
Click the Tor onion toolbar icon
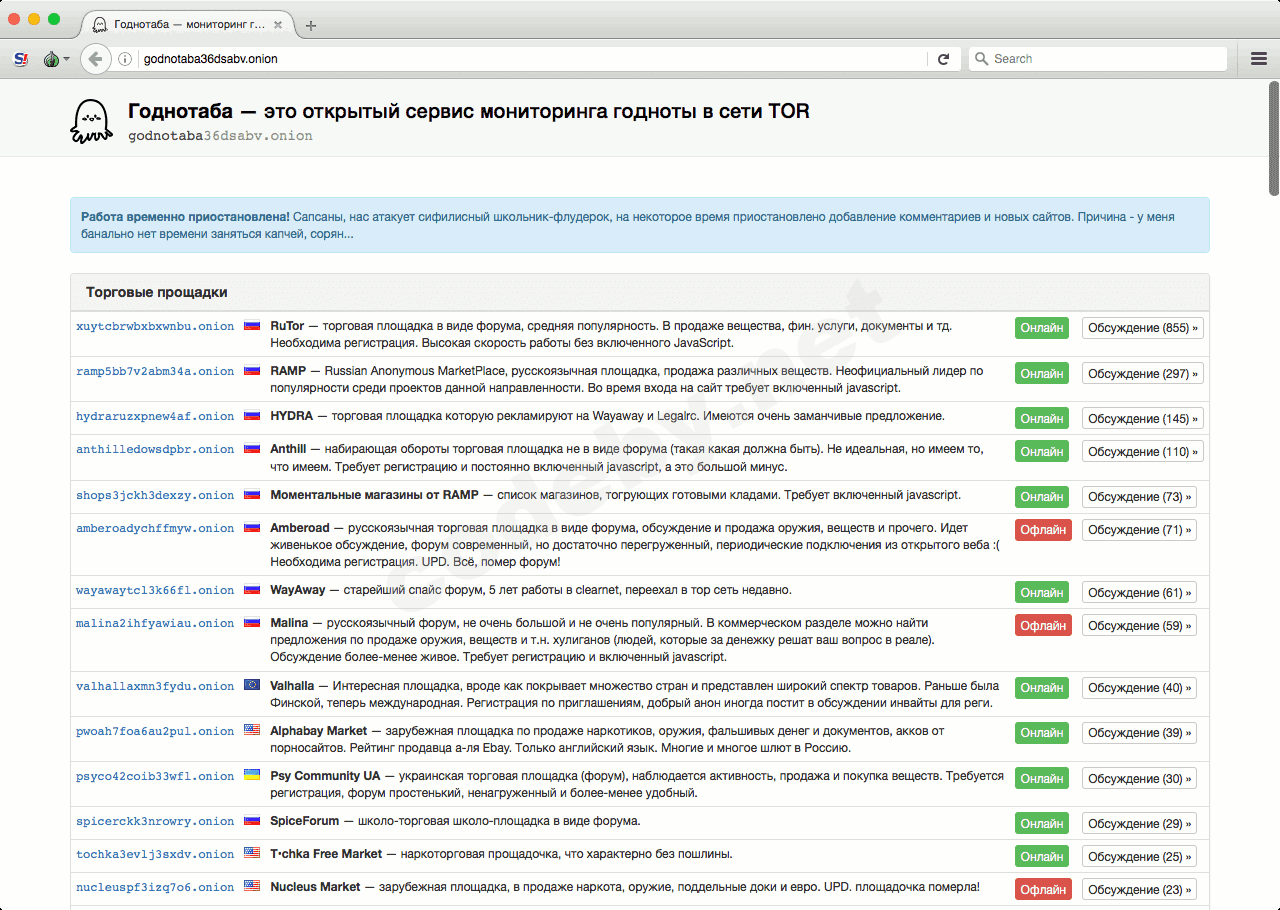point(51,59)
